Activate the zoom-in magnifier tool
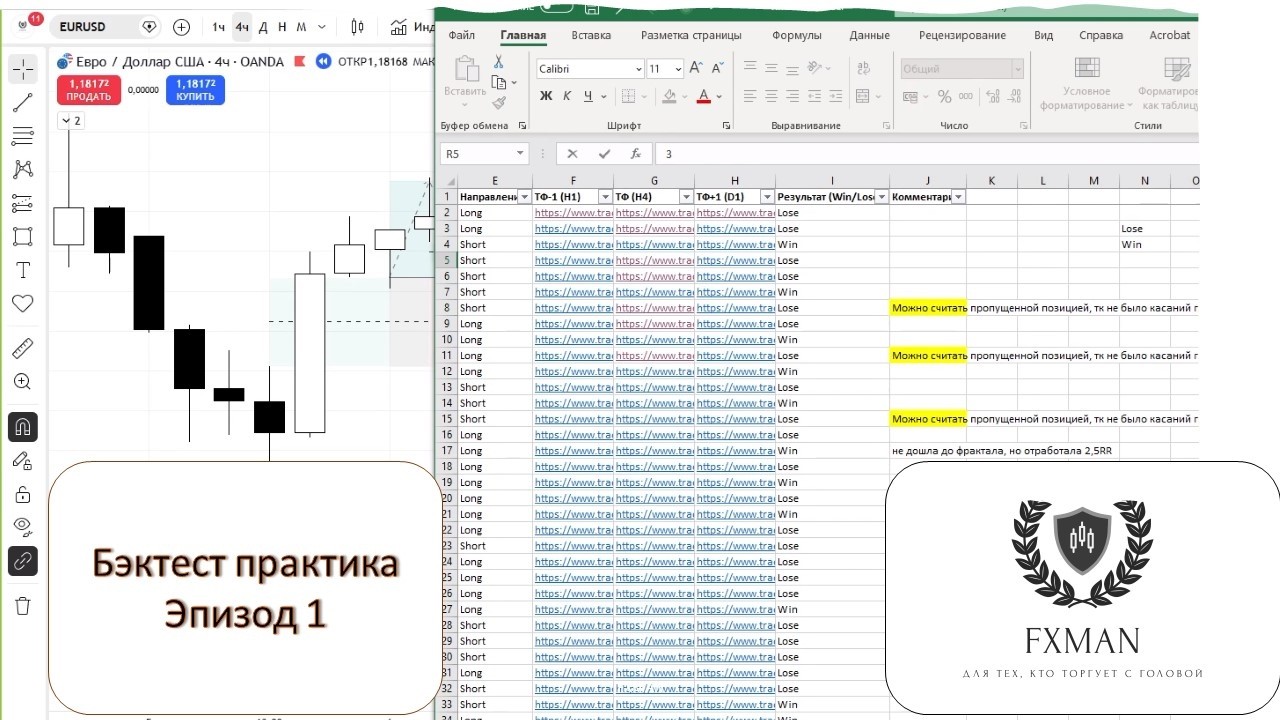Screen dimensions: 1280x720 tap(23, 382)
